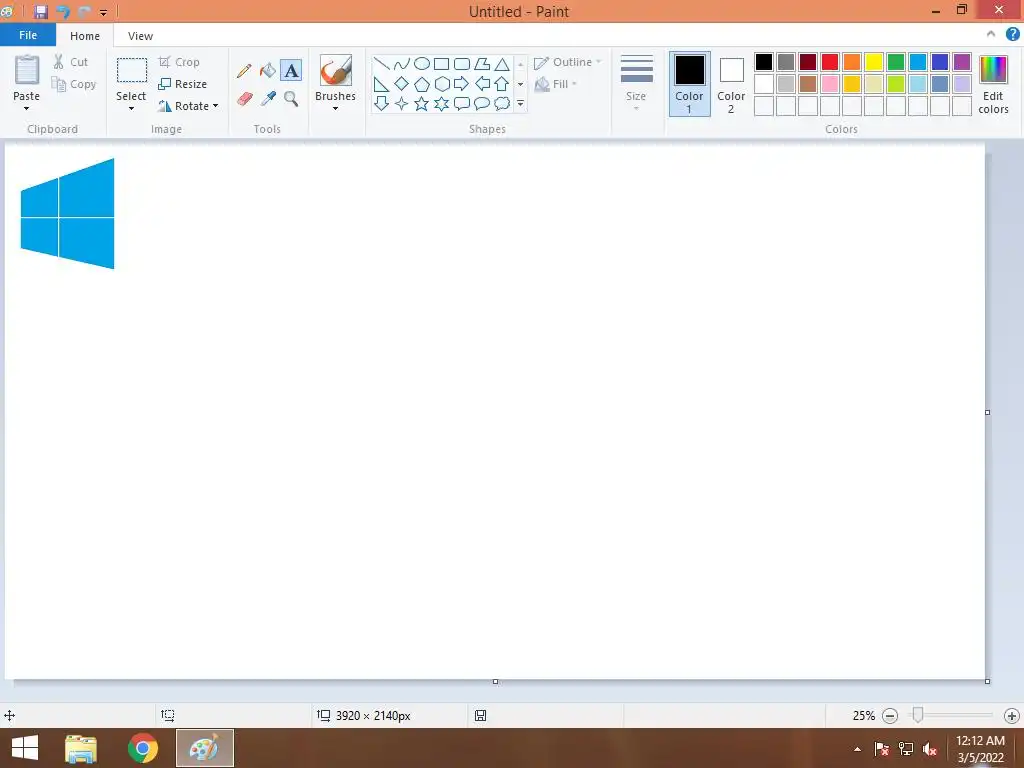Click the Edit colors button

click(993, 84)
